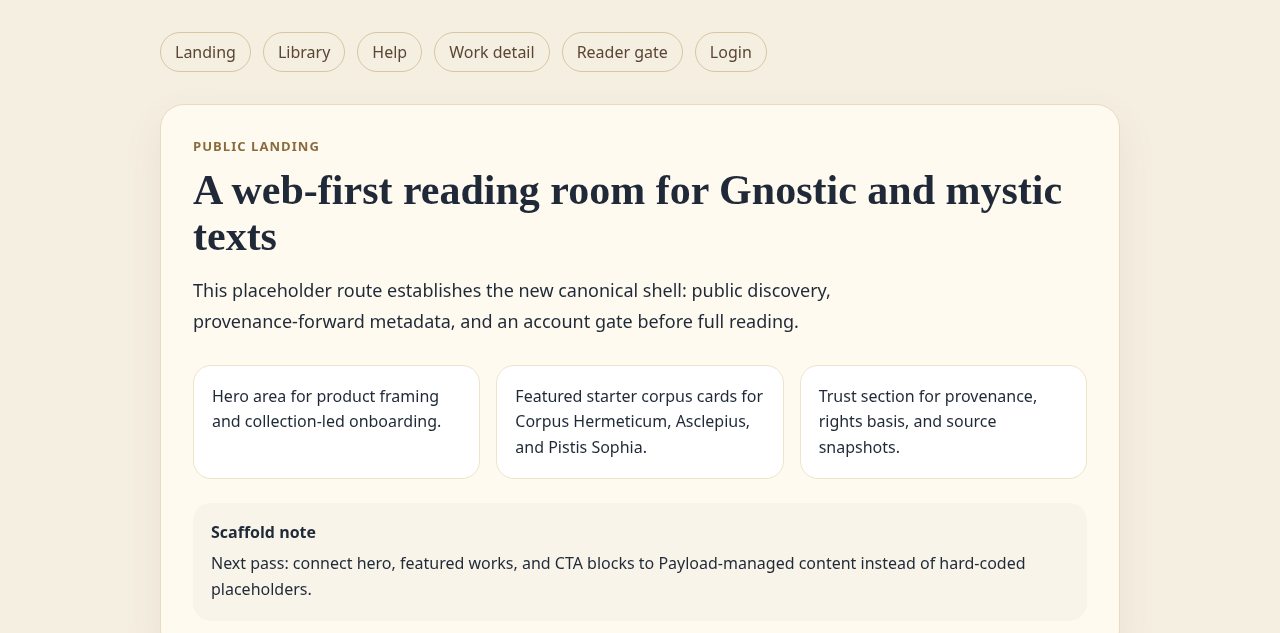The width and height of the screenshot is (1280, 633).
Task: Open the Landing navigation pill
Action: coord(205,52)
